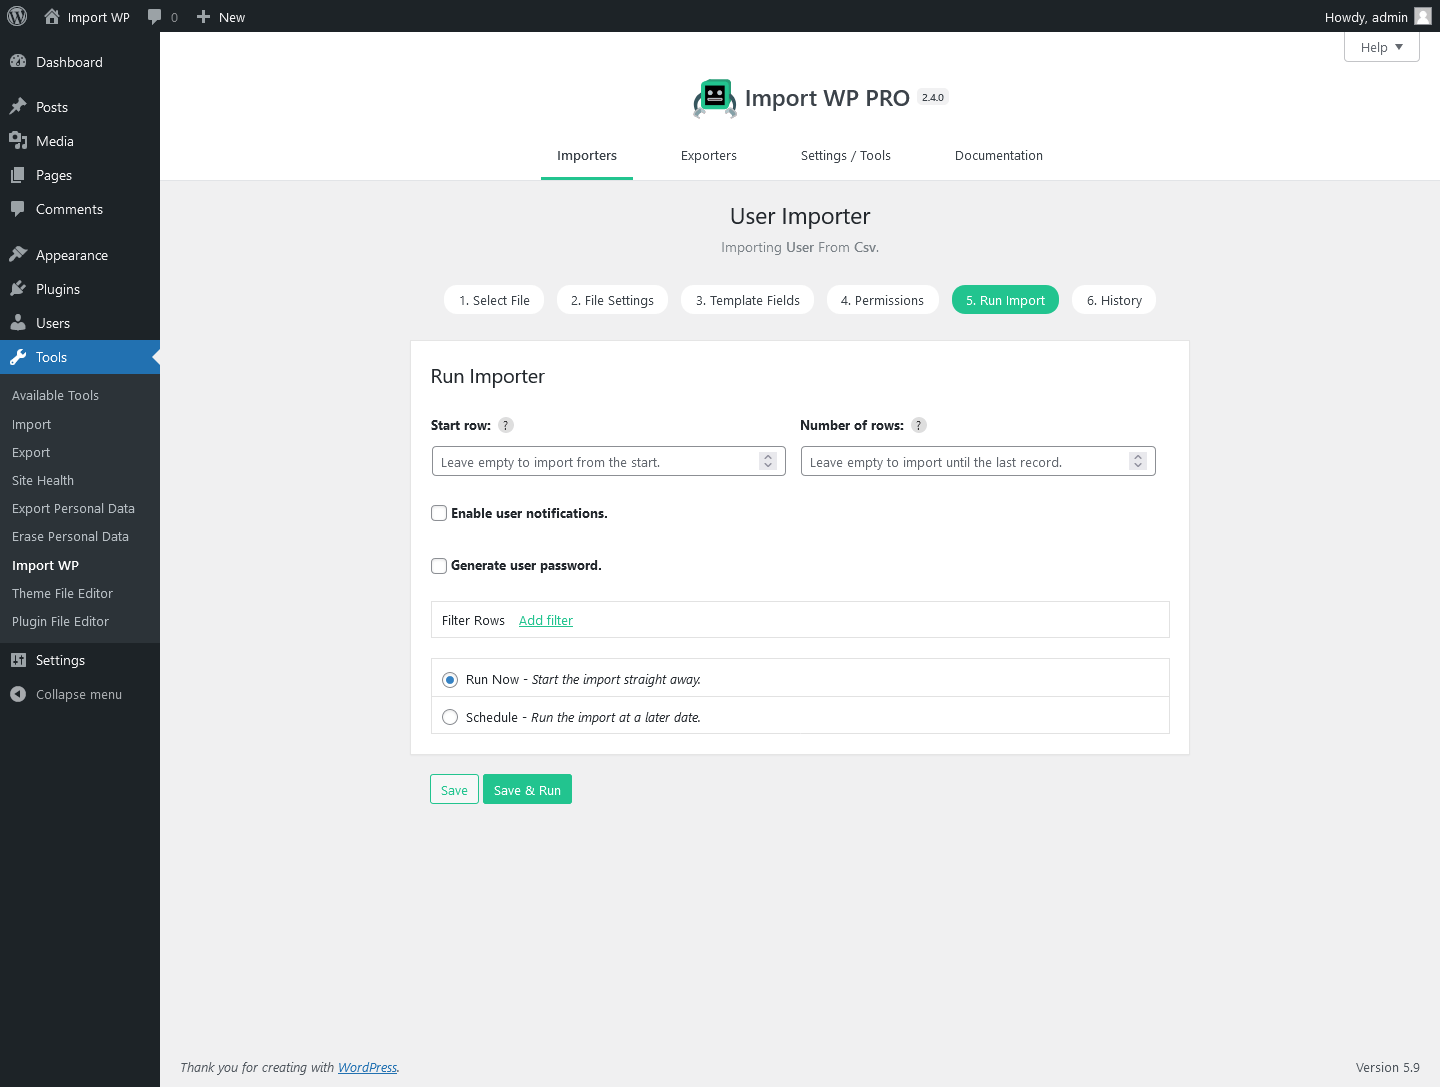The image size is (1440, 1087).
Task: Open Settings via the sliders icon
Action: (19, 660)
